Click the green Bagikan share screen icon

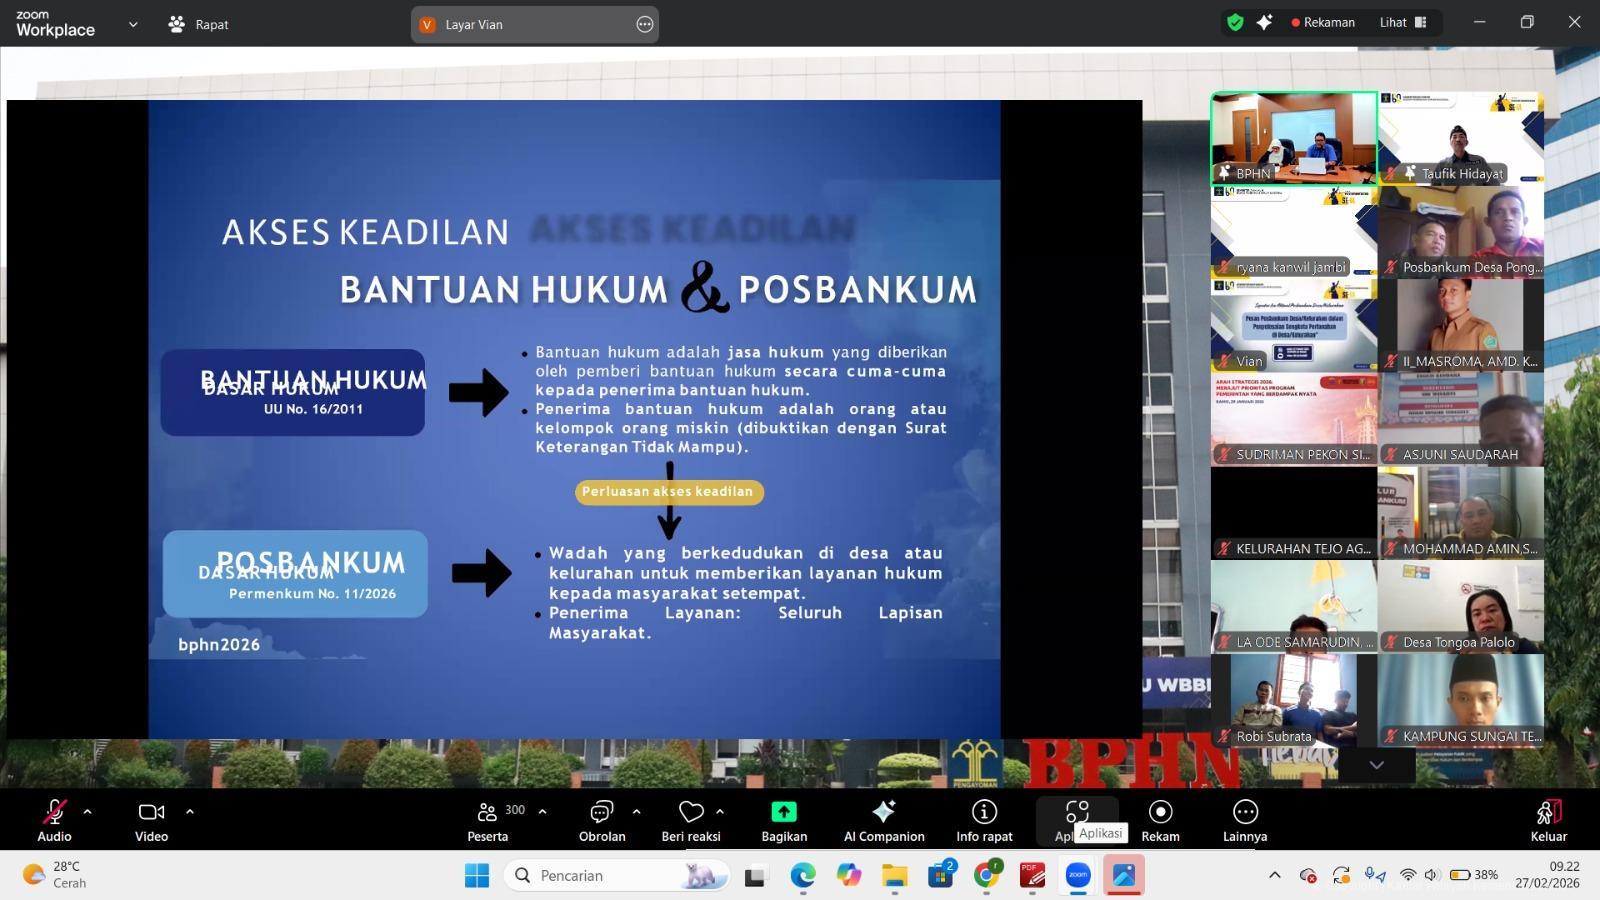[x=784, y=811]
